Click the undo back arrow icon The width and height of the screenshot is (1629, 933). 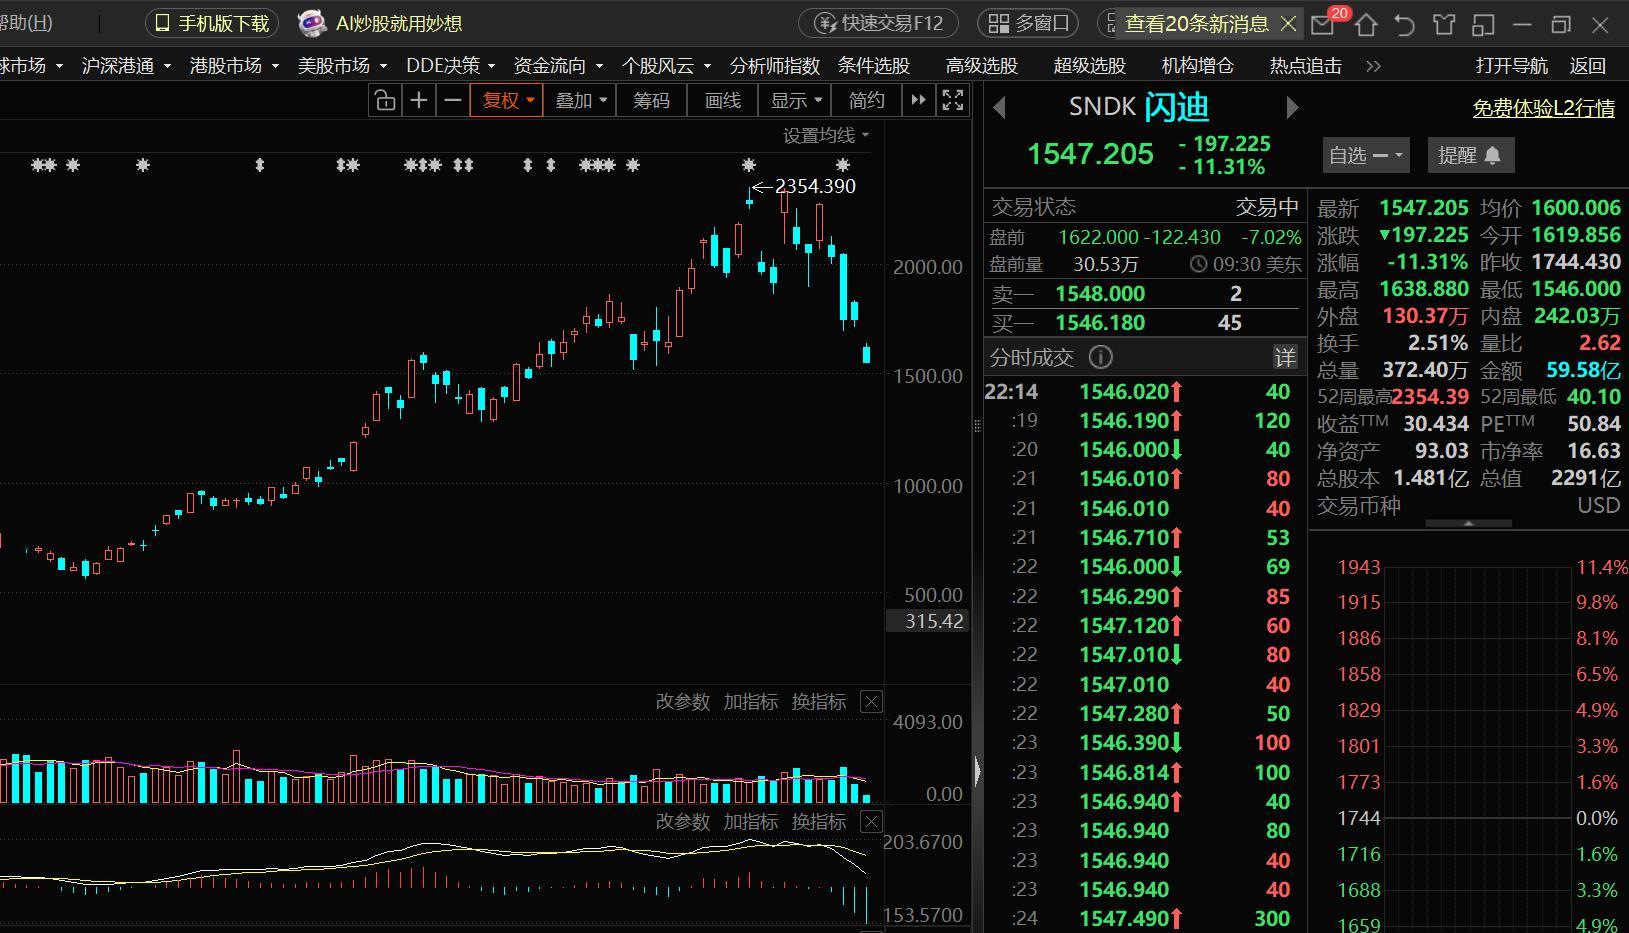pyautogui.click(x=1405, y=25)
